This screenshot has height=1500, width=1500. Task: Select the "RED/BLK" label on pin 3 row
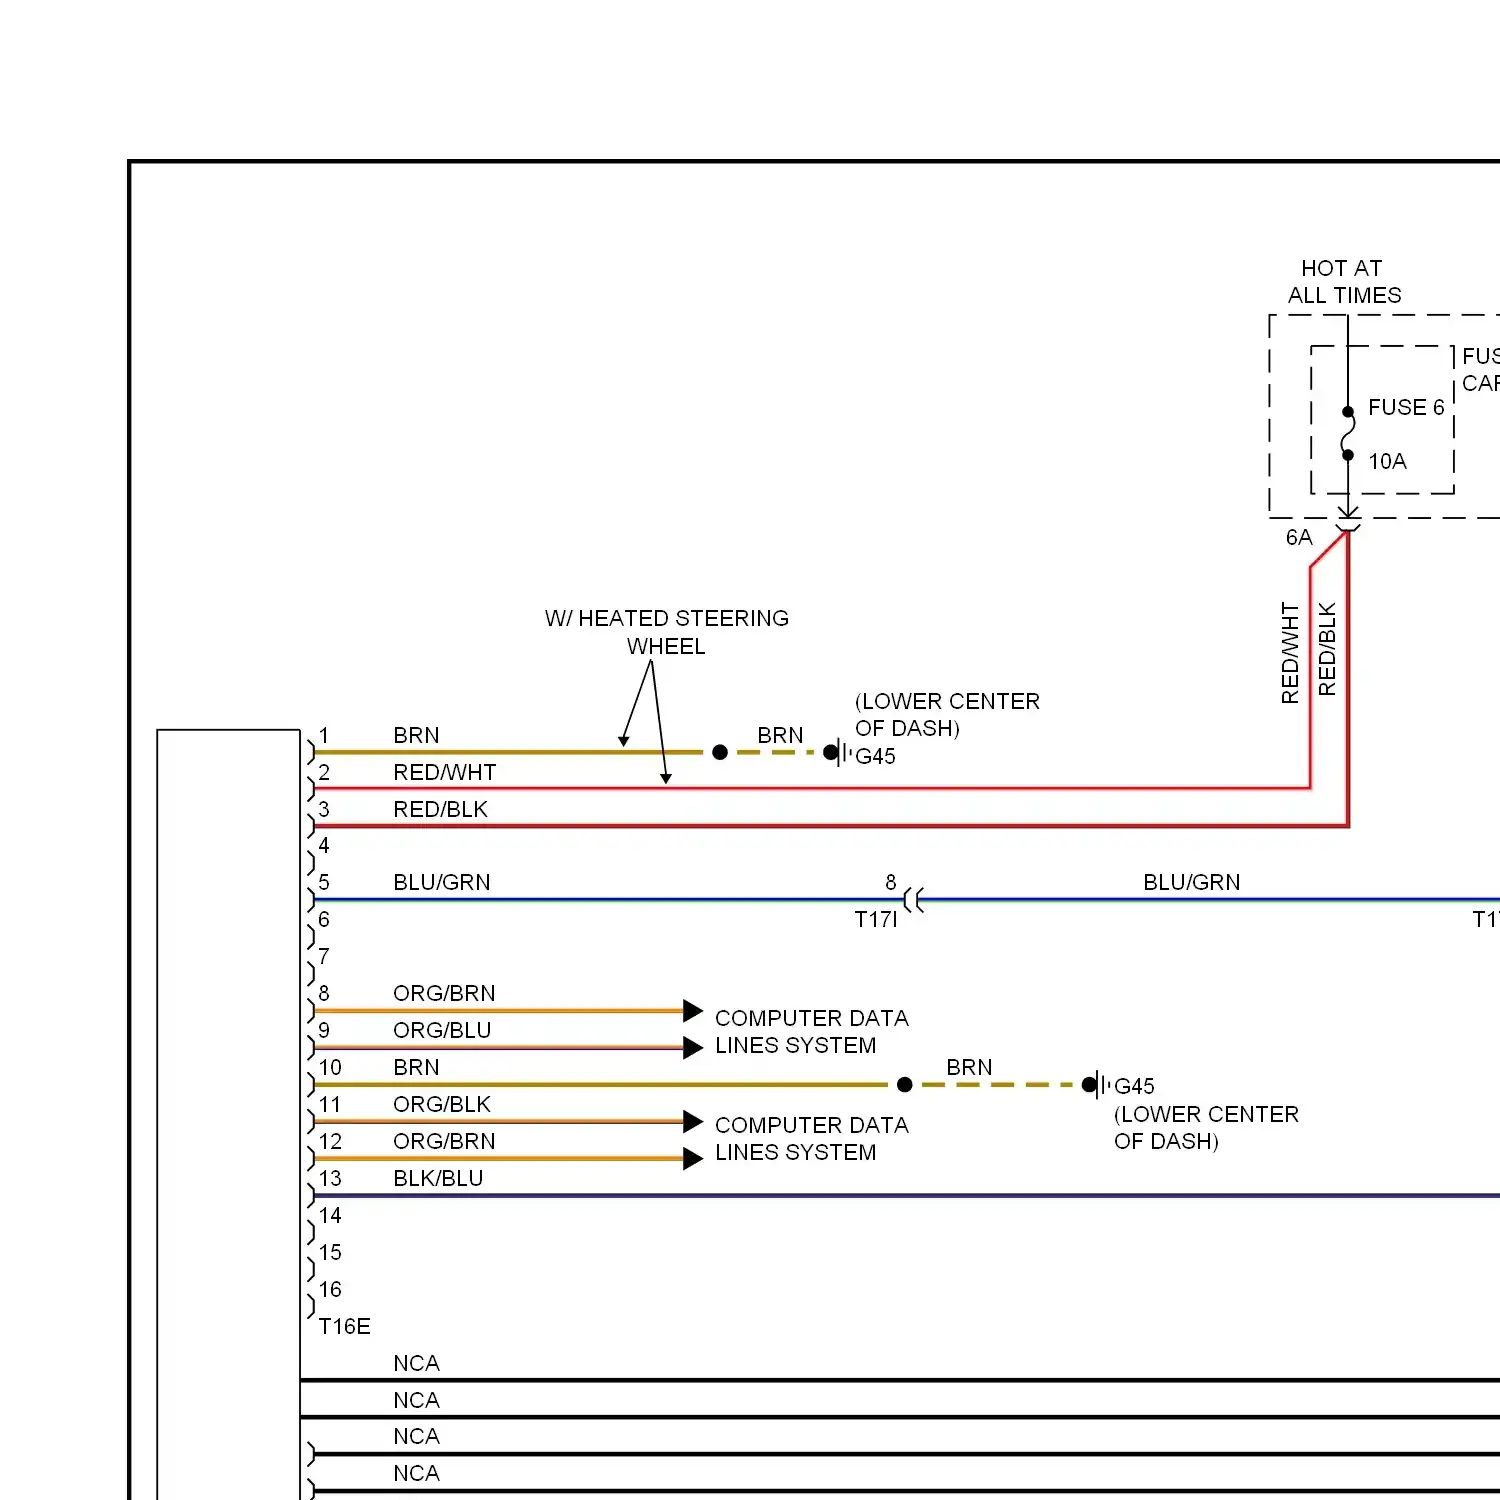[x=441, y=810]
